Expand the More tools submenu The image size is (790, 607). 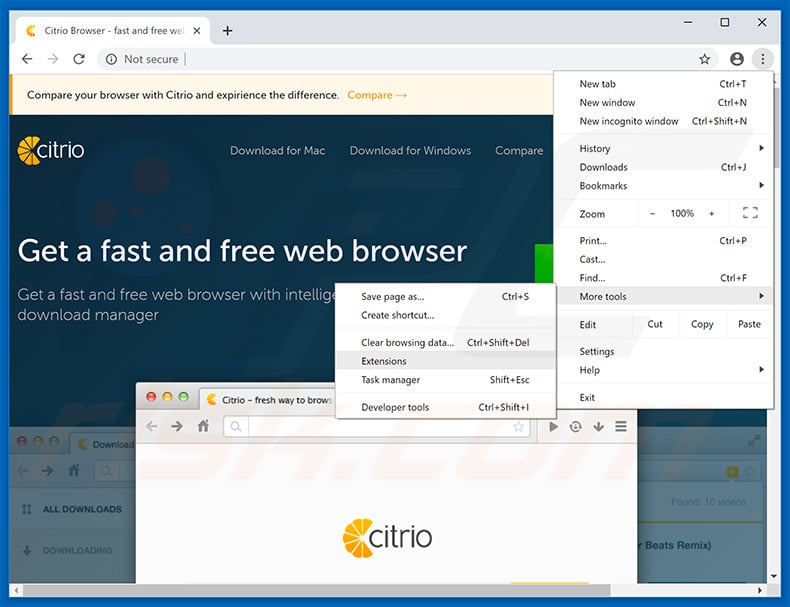tap(663, 296)
